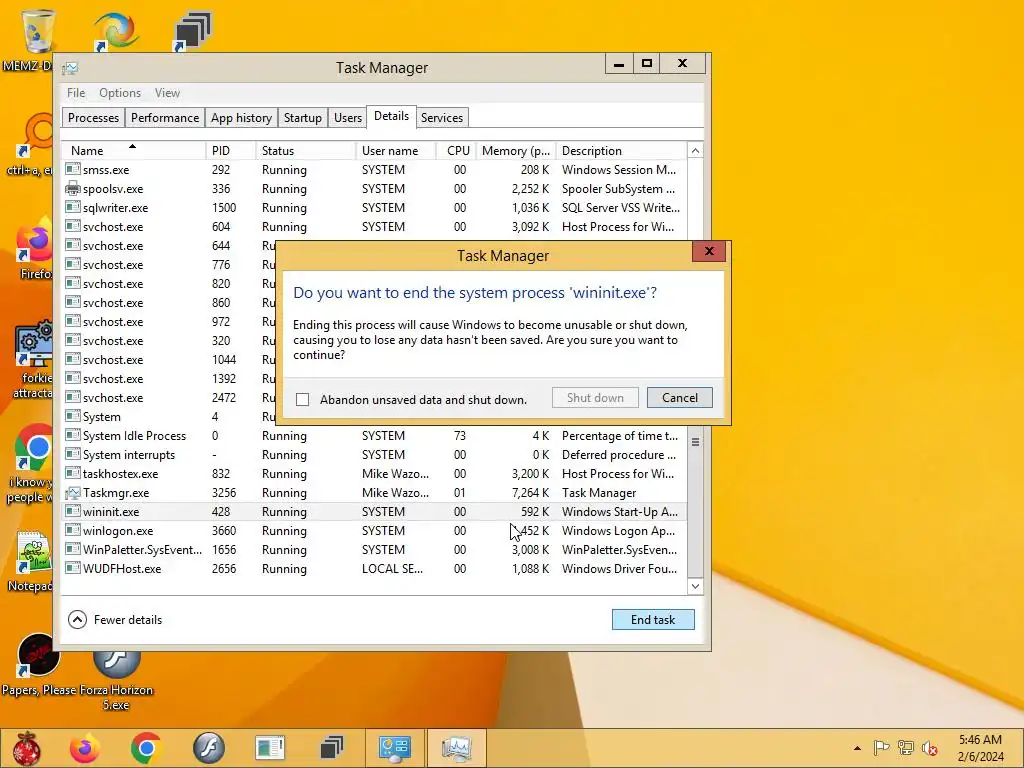Switch to the Processes tab
The image size is (1024, 768).
pyautogui.click(x=93, y=118)
